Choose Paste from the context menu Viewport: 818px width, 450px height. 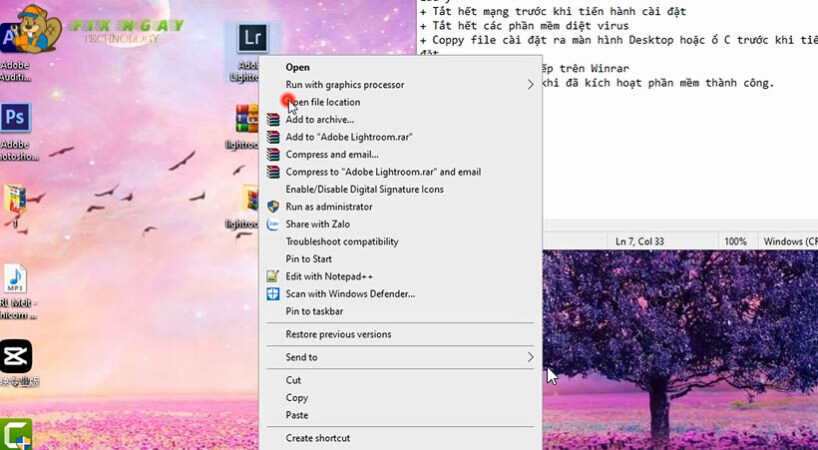401,415
